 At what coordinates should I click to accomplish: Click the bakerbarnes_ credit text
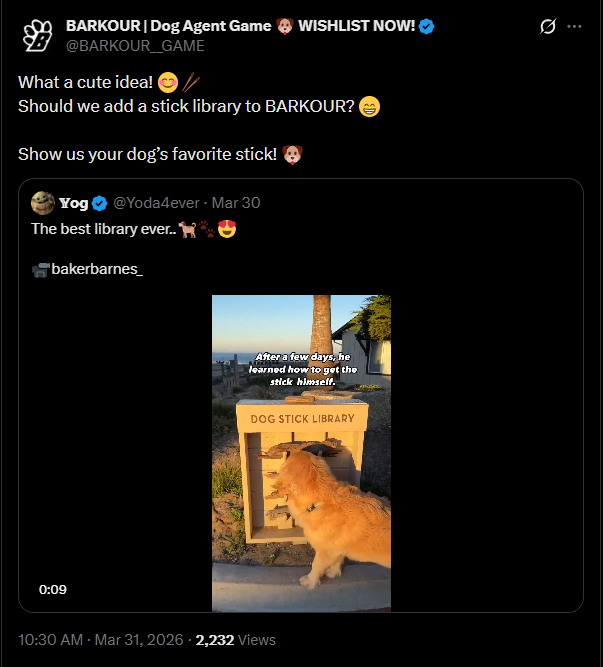pos(97,270)
